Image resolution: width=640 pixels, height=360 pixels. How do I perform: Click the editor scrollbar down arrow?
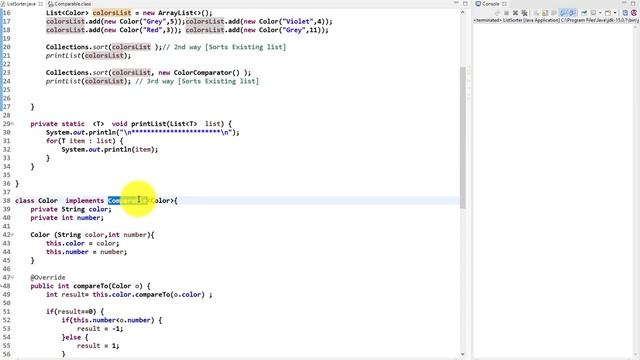tap(462, 354)
